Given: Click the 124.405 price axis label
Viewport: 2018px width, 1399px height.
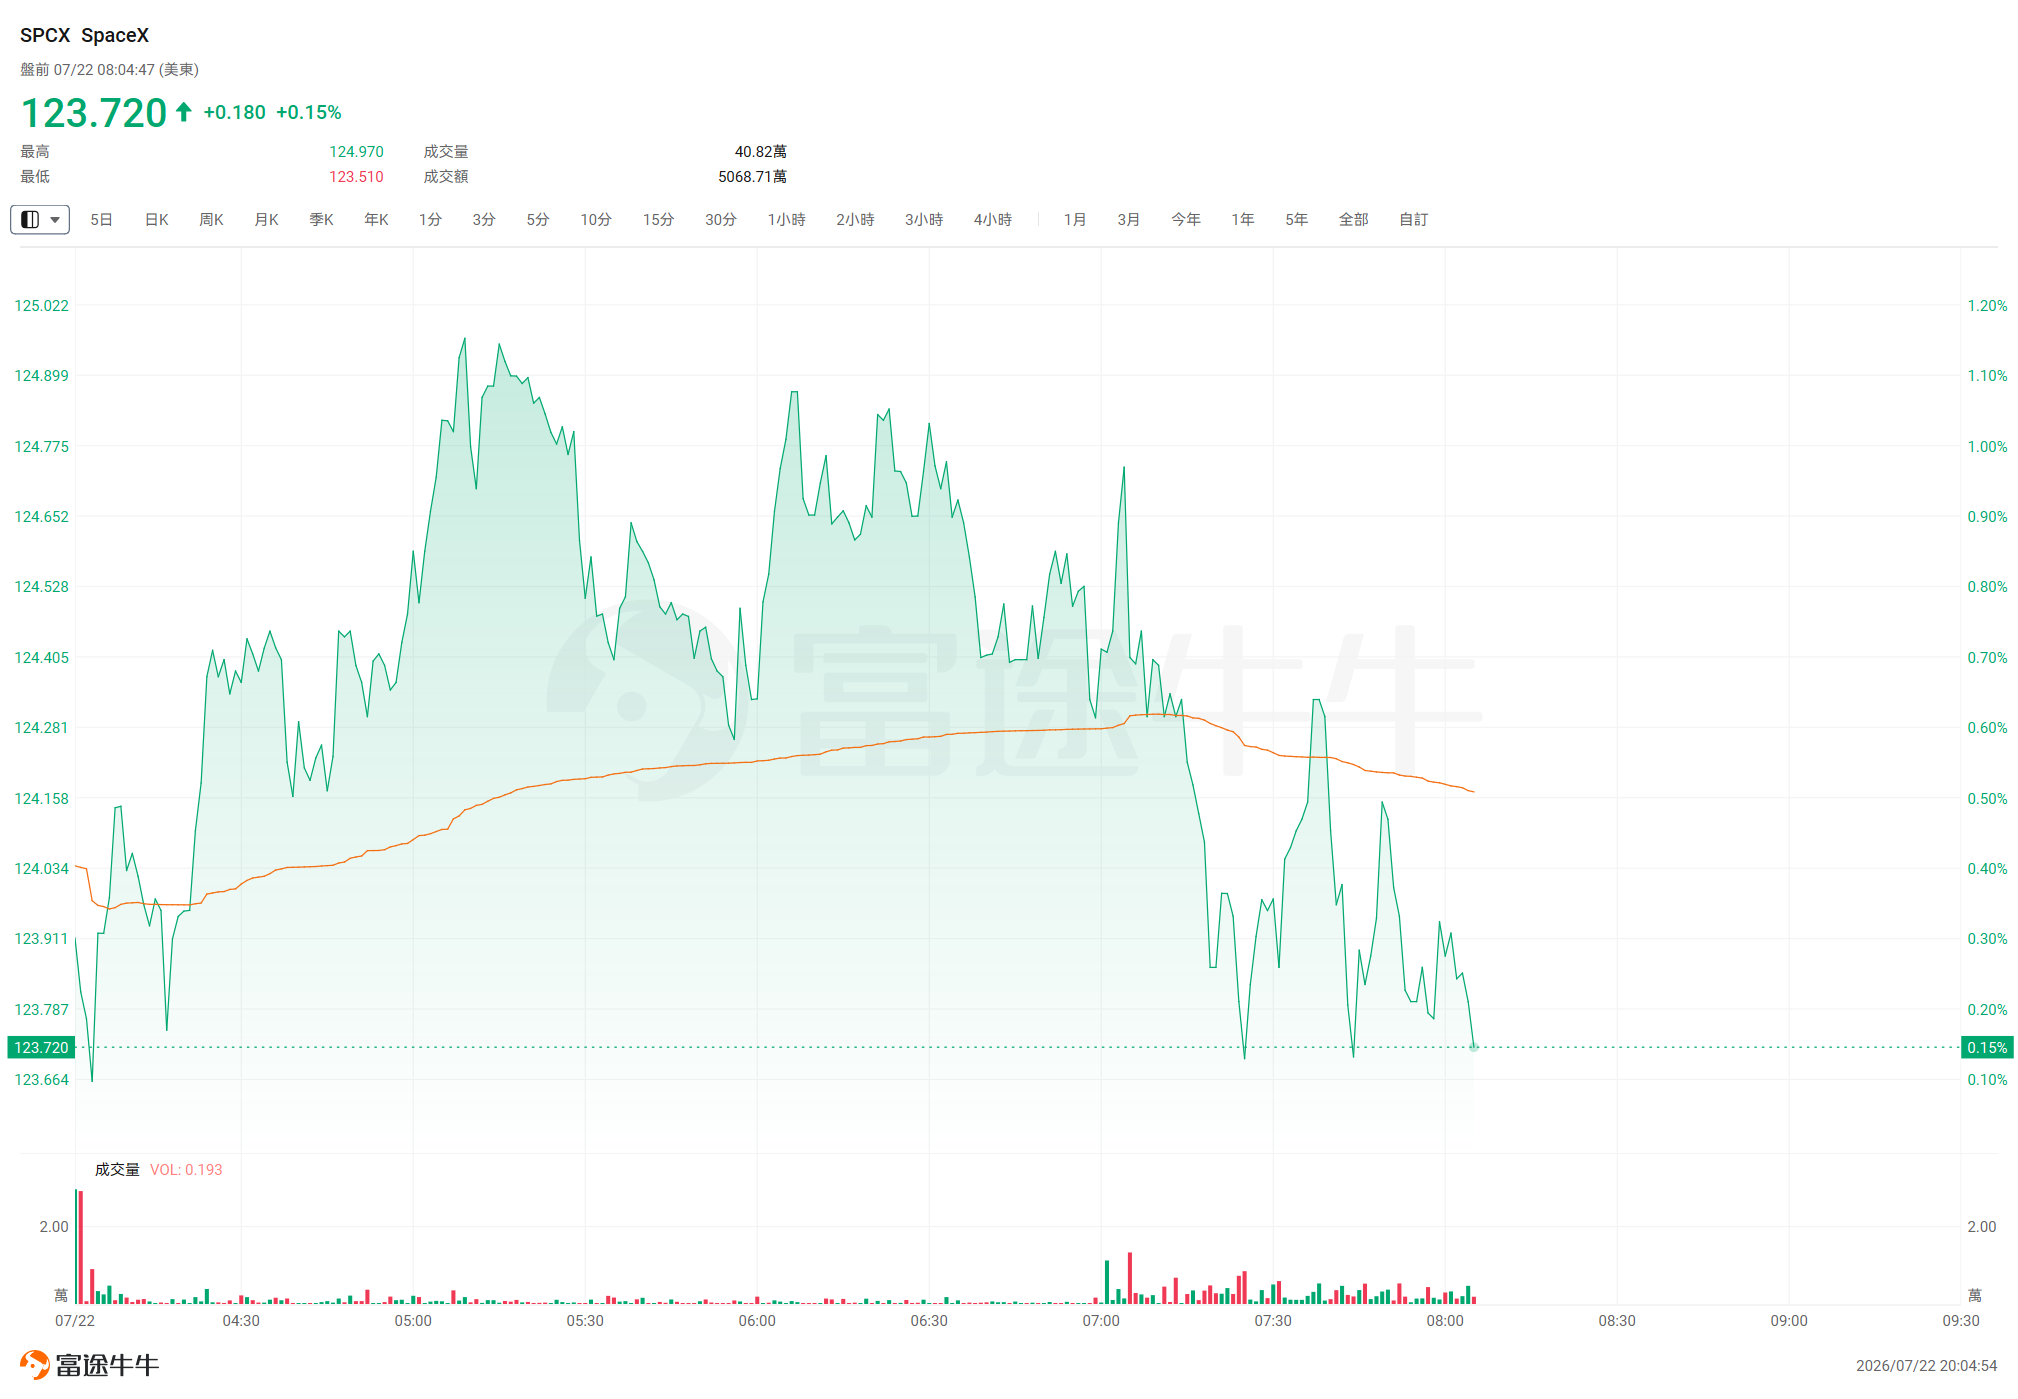Looking at the screenshot, I should pos(42,658).
